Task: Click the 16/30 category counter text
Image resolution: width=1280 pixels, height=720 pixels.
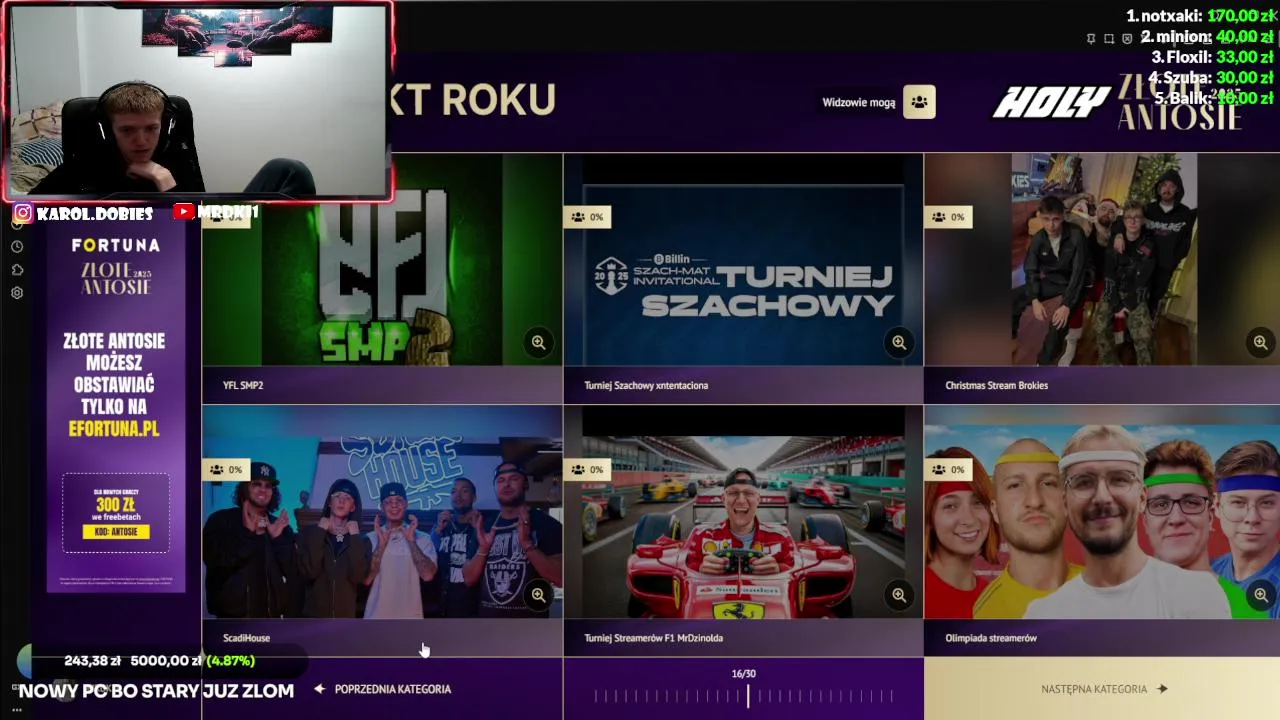Action: 743,674
